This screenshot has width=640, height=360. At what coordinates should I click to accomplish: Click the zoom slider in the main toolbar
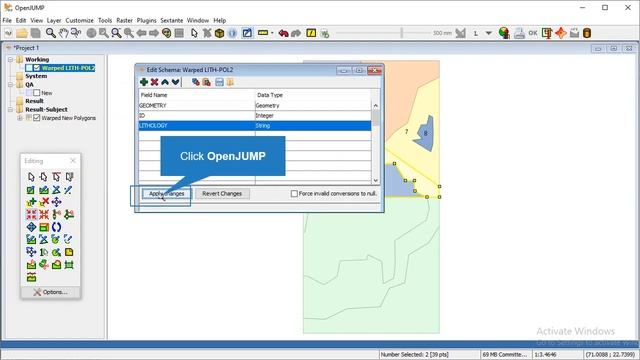402,33
